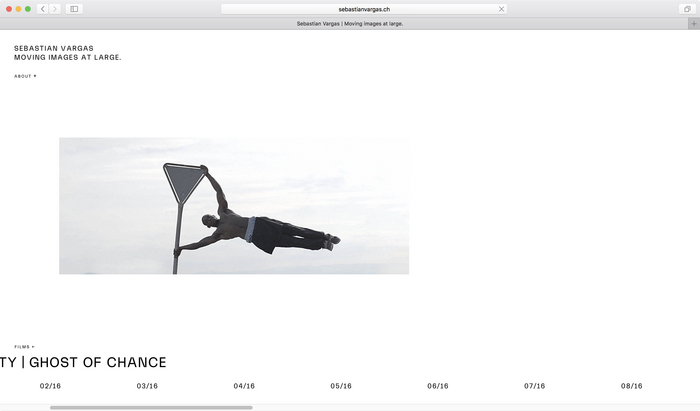Select the Sebastian Vargas tab
700x411 pixels.
pyautogui.click(x=350, y=24)
